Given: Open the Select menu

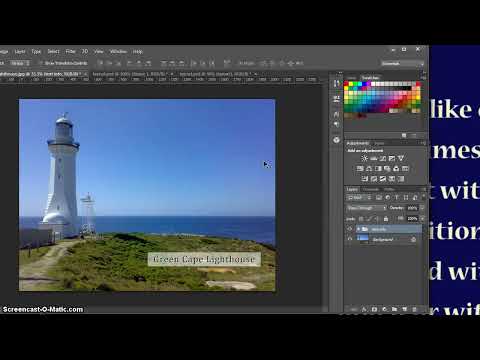Looking at the screenshot, I should 53,51.
